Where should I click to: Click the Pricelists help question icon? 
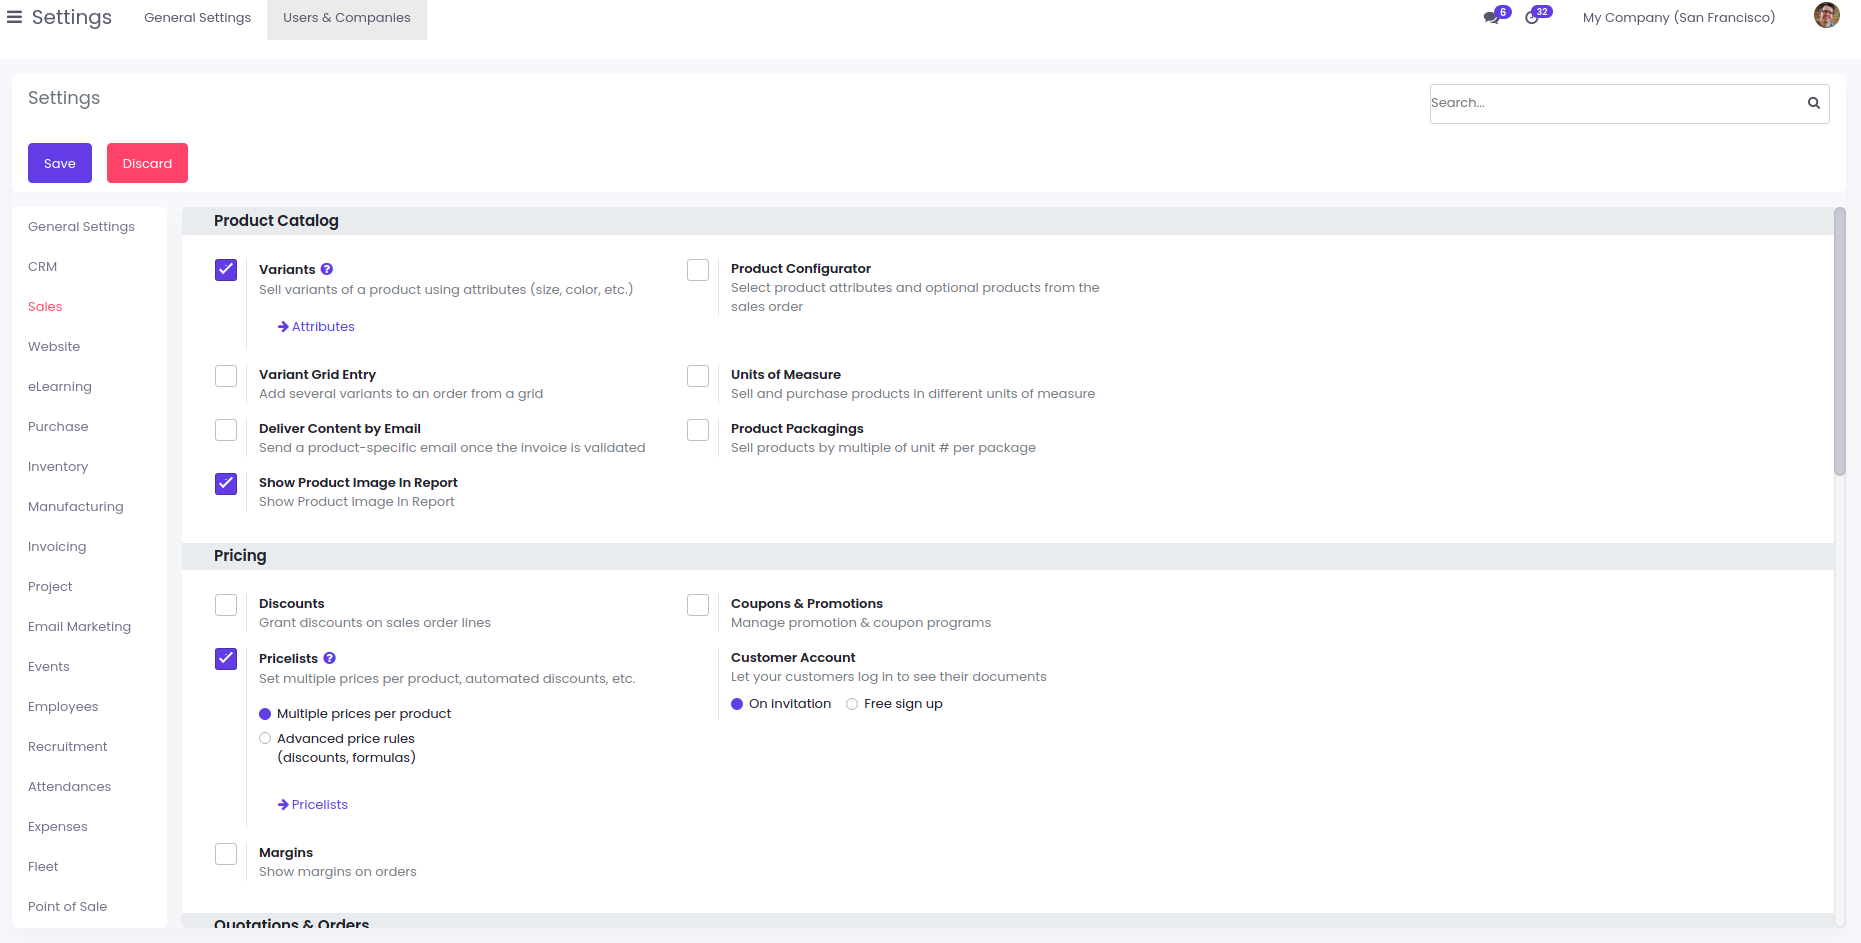click(x=330, y=658)
